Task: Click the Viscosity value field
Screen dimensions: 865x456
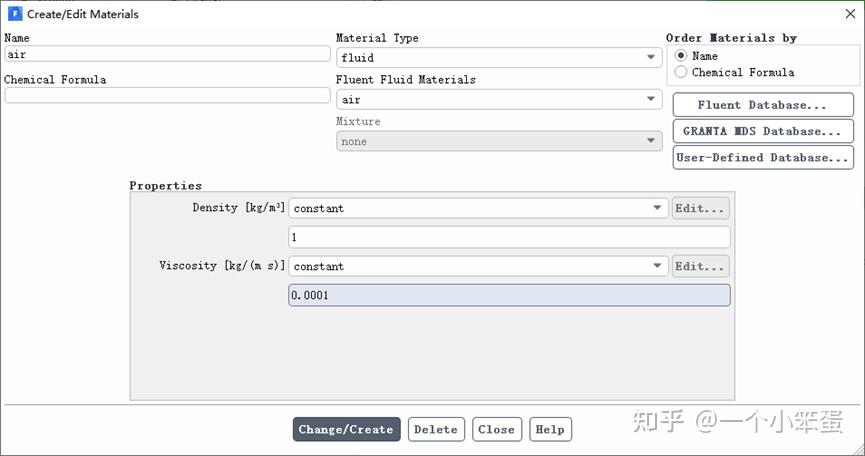Action: [x=509, y=296]
